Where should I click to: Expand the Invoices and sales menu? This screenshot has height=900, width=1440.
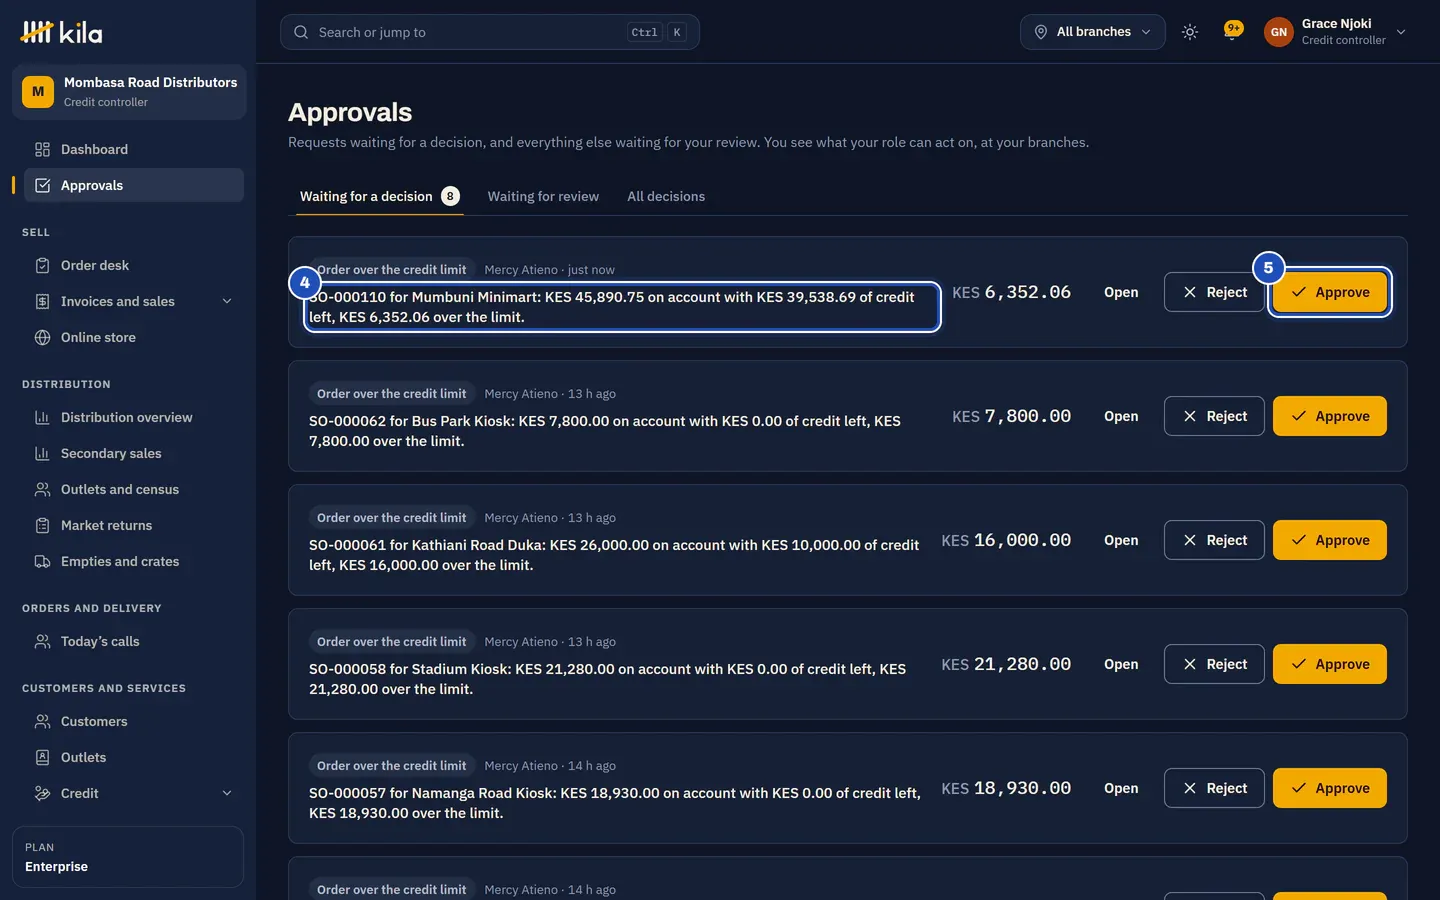(134, 302)
